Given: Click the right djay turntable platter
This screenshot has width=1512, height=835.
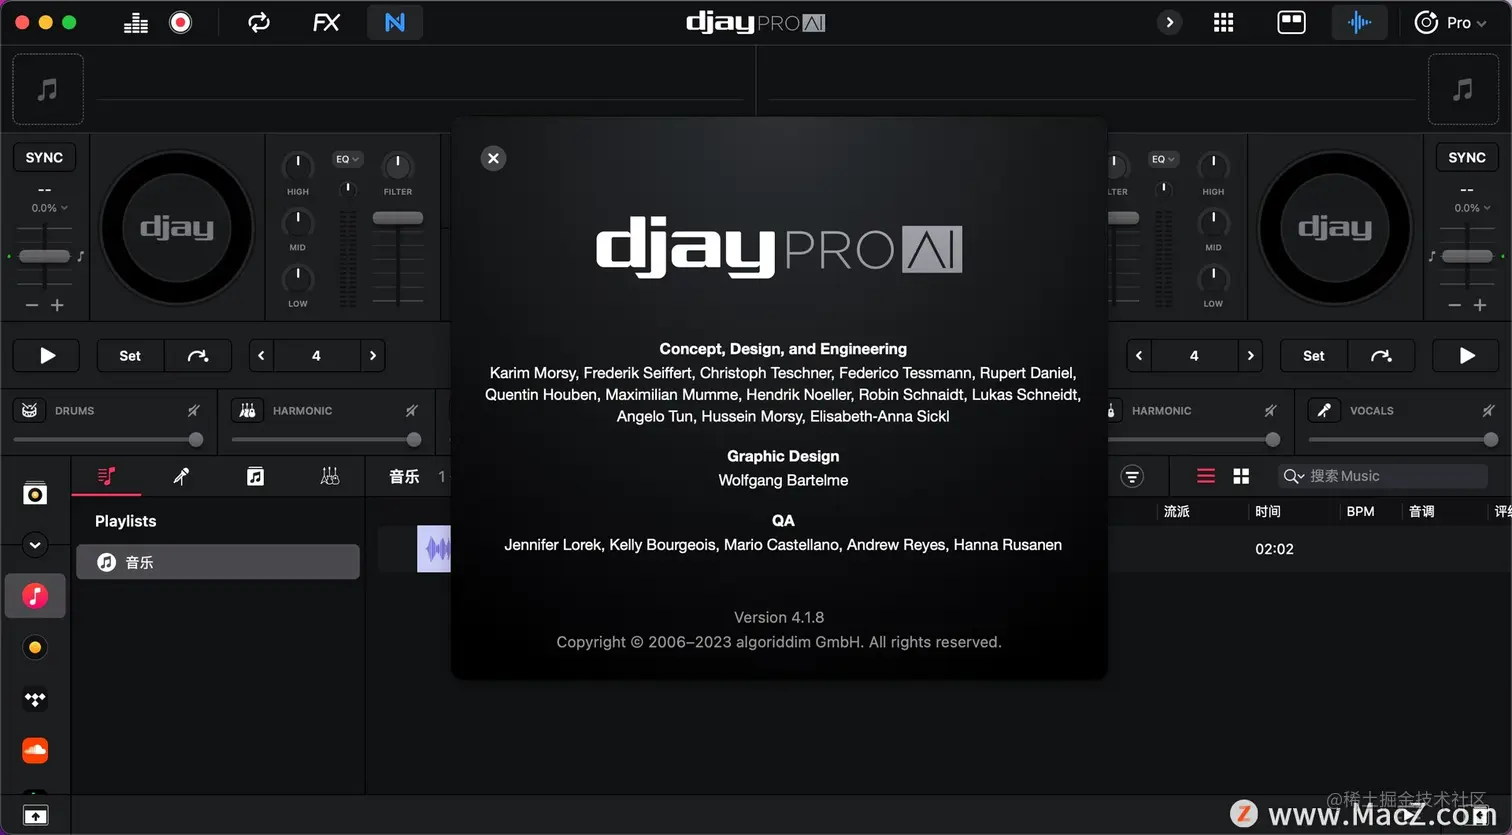Looking at the screenshot, I should click(x=1335, y=228).
